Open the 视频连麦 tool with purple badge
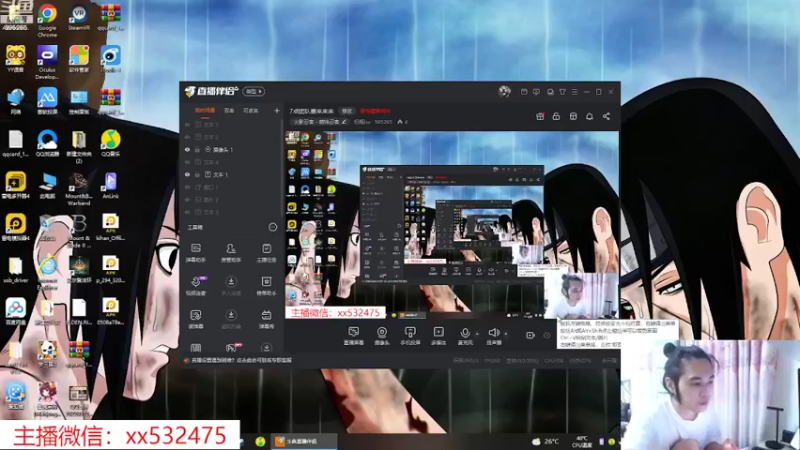Viewport: 800px width, 450px height. pyautogui.click(x=196, y=286)
